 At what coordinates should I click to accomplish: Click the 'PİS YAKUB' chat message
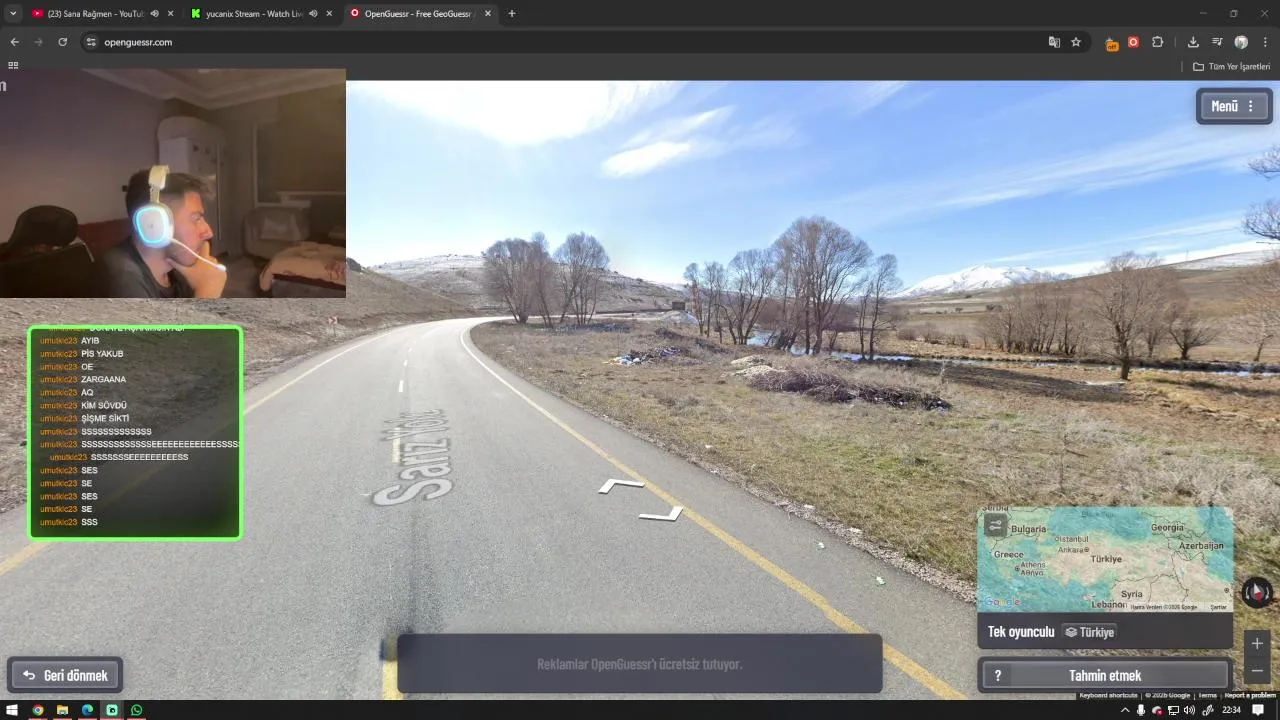(x=102, y=354)
